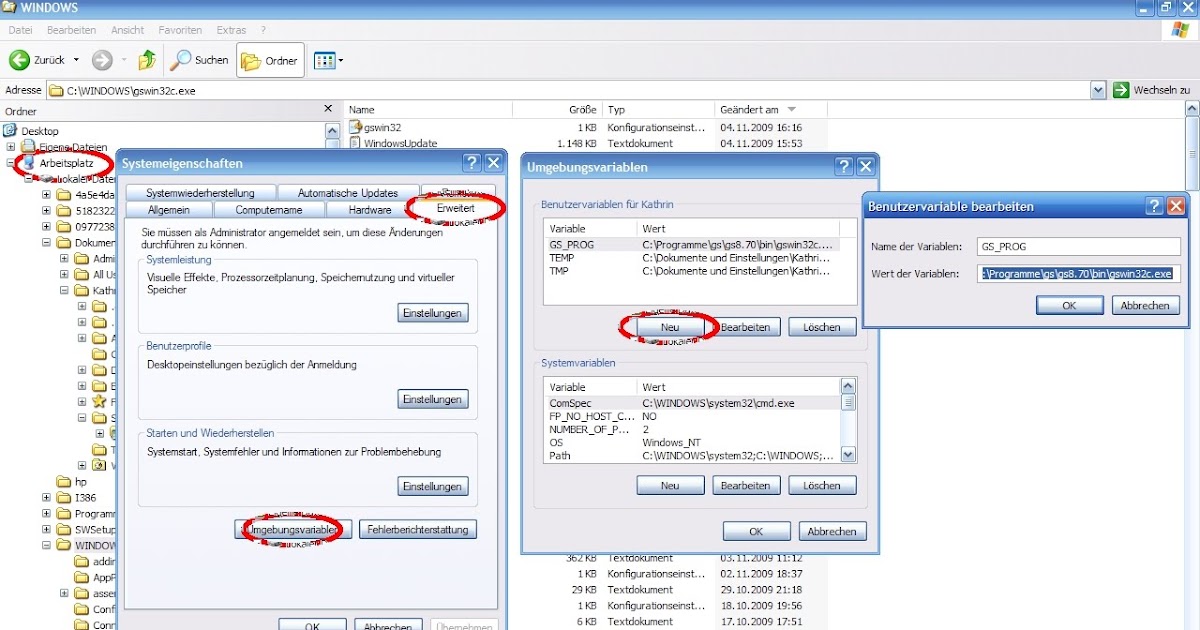Open the Bearbeiten menu
Image resolution: width=1200 pixels, height=630 pixels.
71,30
